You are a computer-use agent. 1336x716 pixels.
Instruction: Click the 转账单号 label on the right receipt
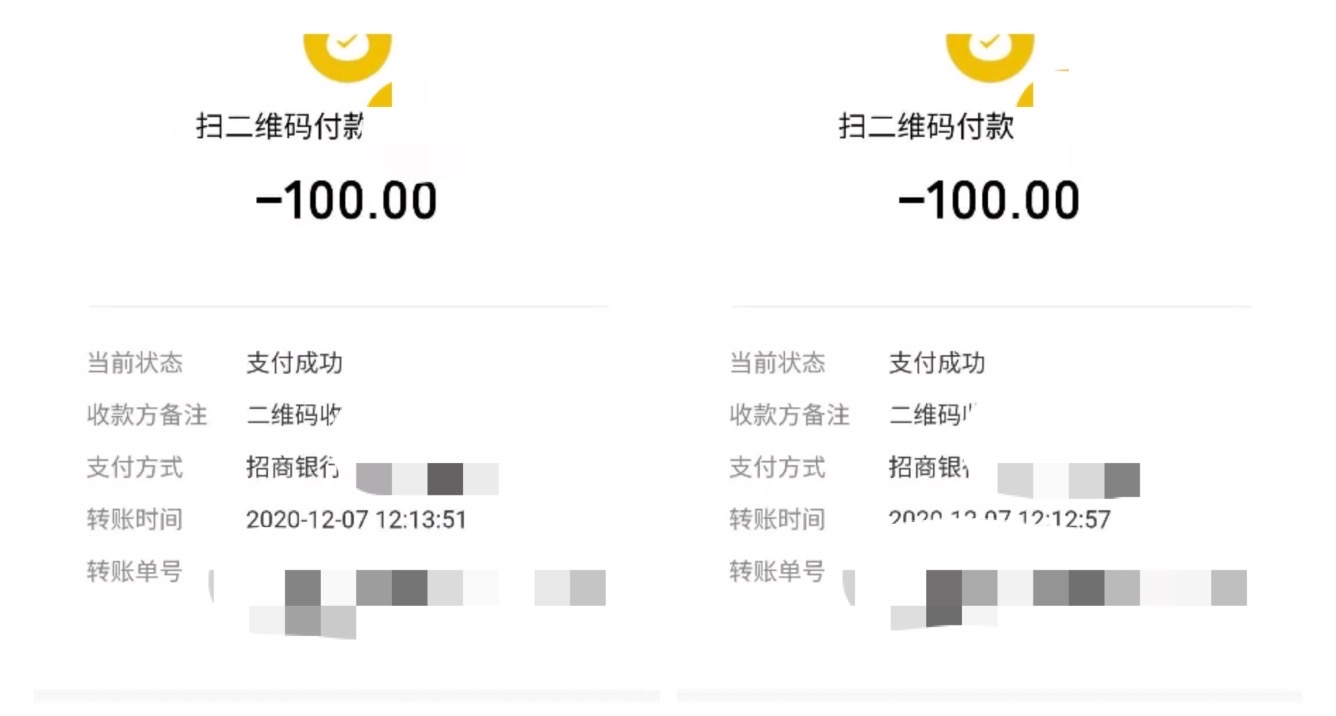pos(777,572)
